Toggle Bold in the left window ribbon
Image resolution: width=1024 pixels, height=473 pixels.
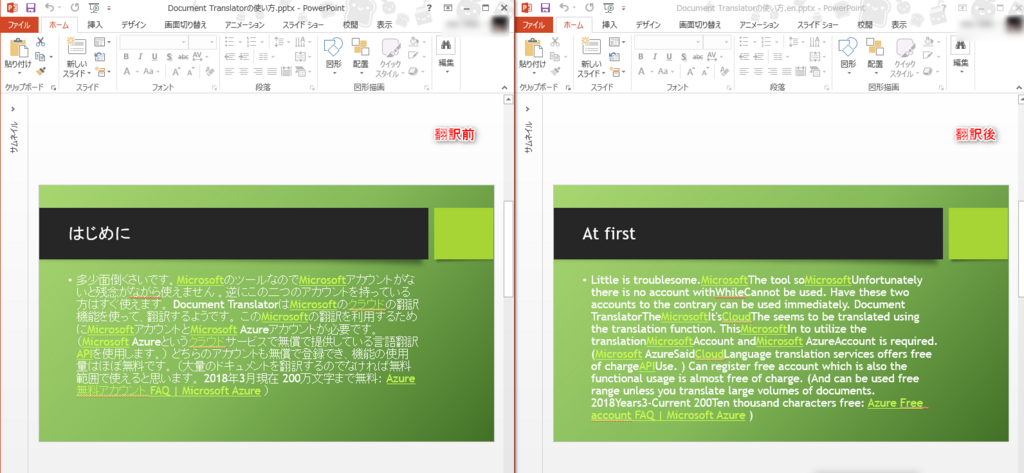point(127,56)
